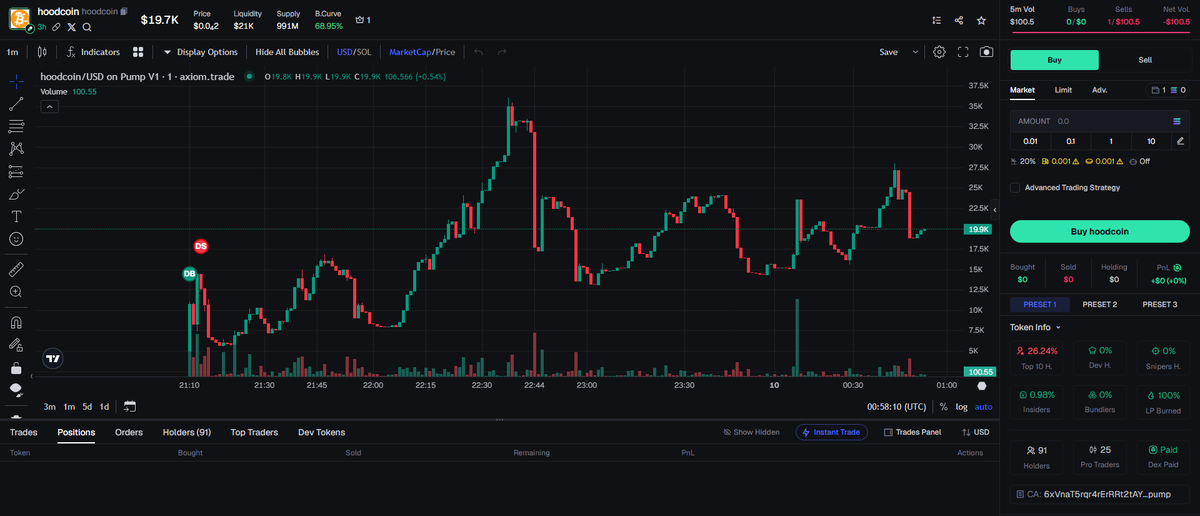This screenshot has height=516, width=1200.
Task: Toggle USD unit in positions panel
Action: click(975, 432)
